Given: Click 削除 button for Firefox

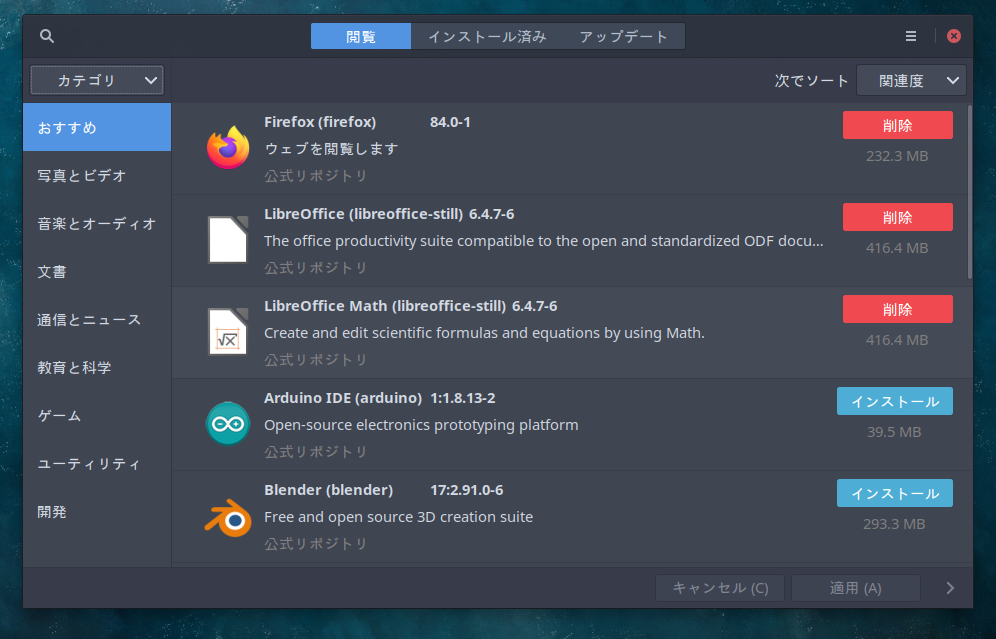Looking at the screenshot, I should pos(898,125).
